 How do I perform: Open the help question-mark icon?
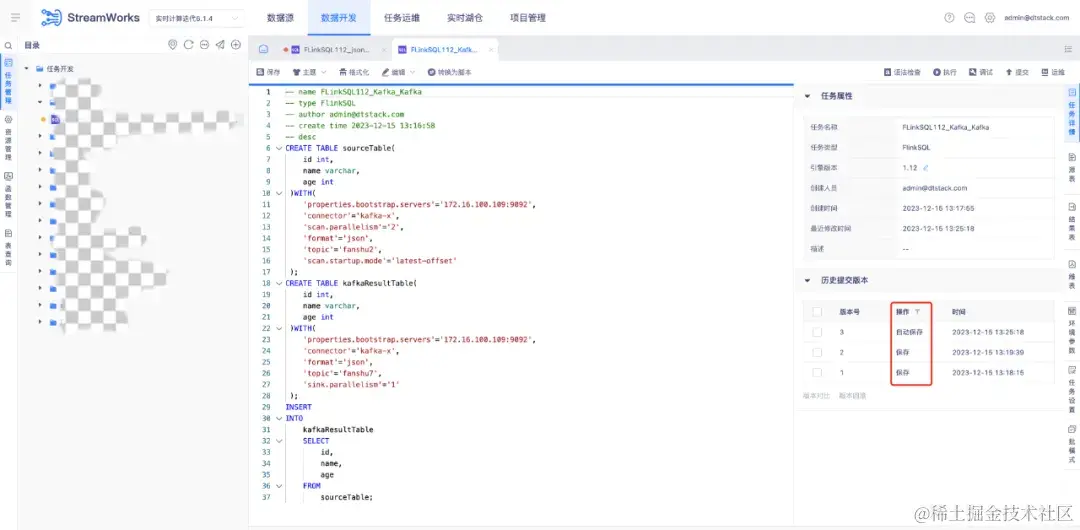click(949, 18)
